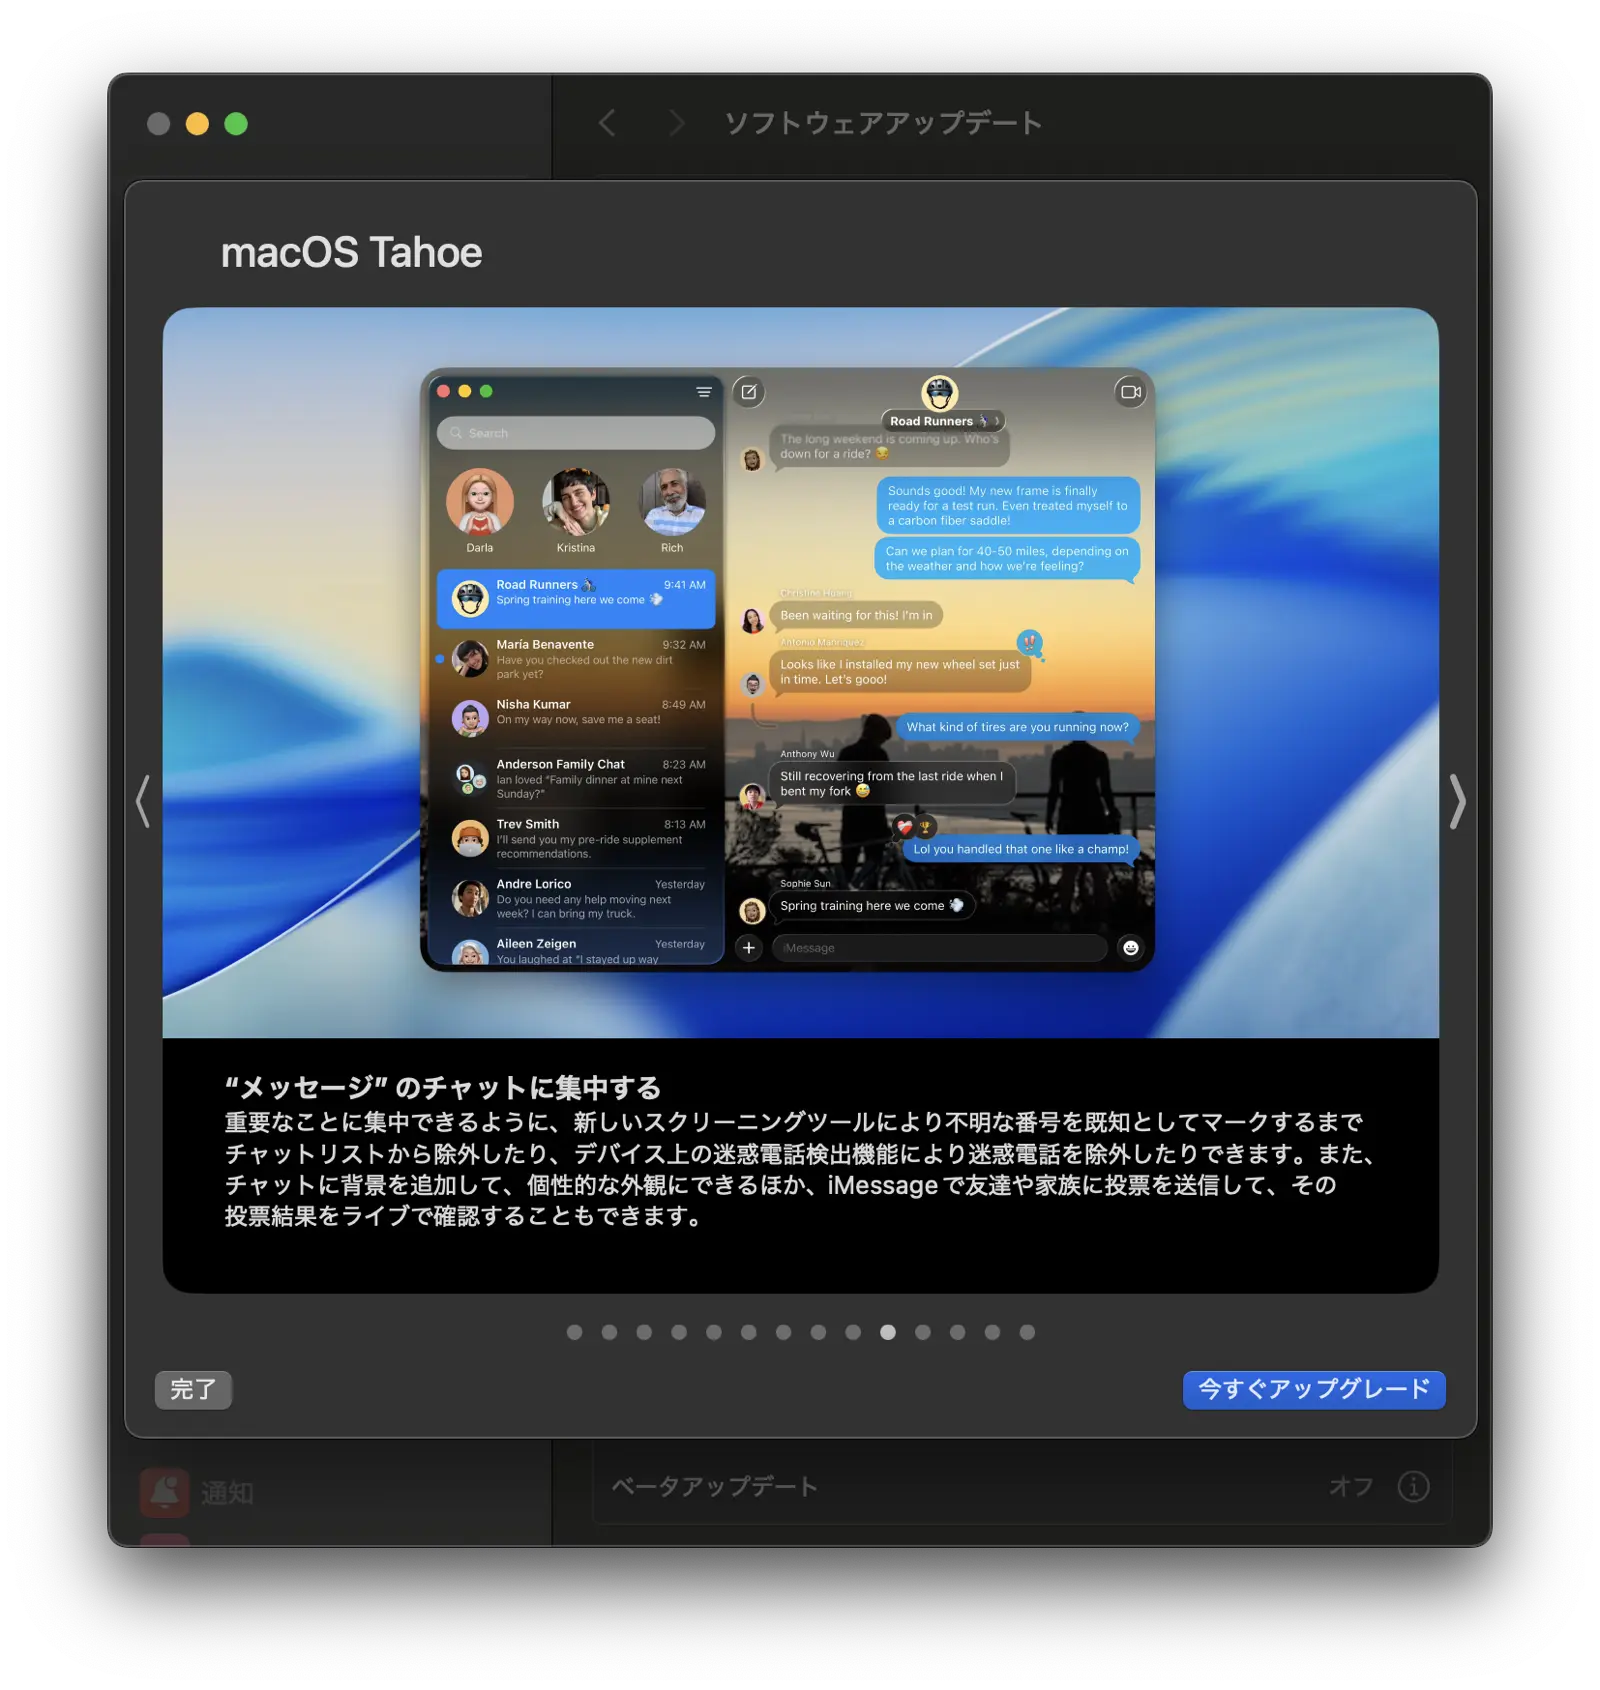Click the “メッセージ” のチャットに集中する heading
The width and height of the screenshot is (1600, 1690).
(443, 1088)
